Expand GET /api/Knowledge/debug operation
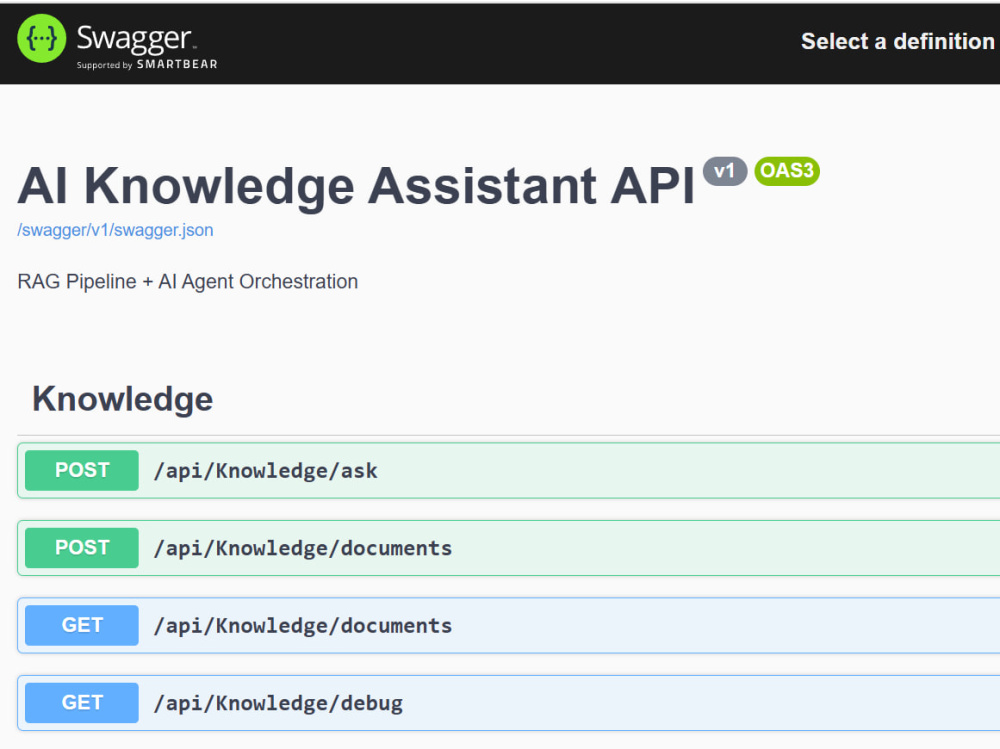Image resolution: width=1000 pixels, height=749 pixels. (x=508, y=703)
